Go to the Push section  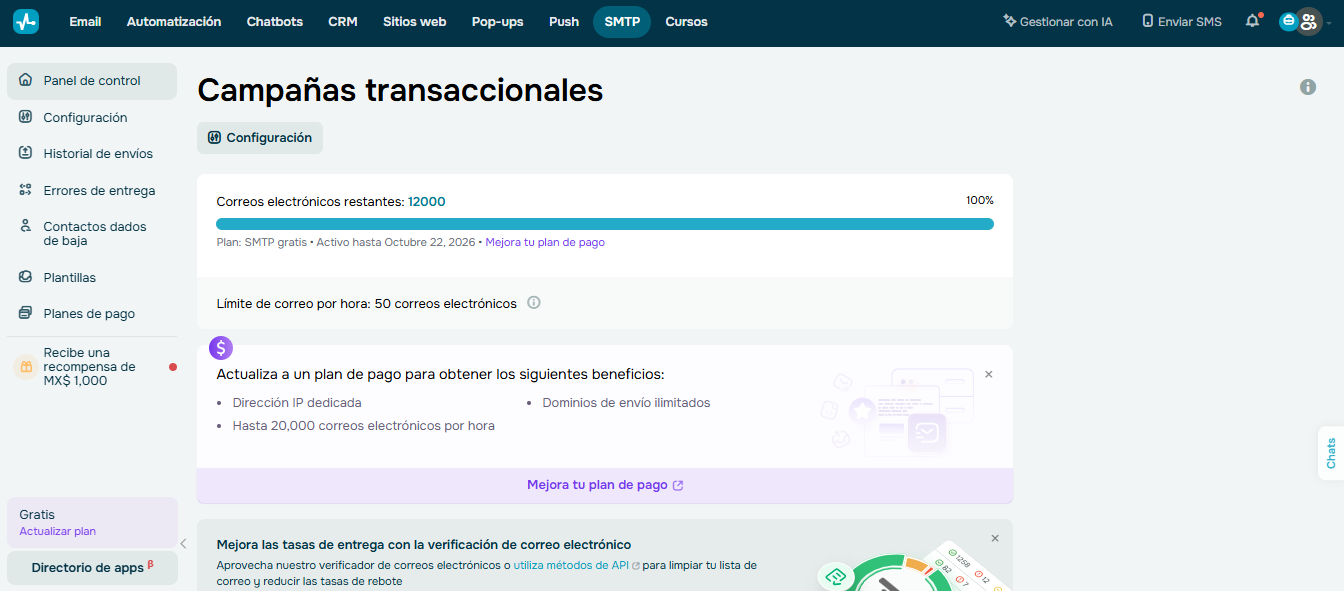tap(564, 21)
